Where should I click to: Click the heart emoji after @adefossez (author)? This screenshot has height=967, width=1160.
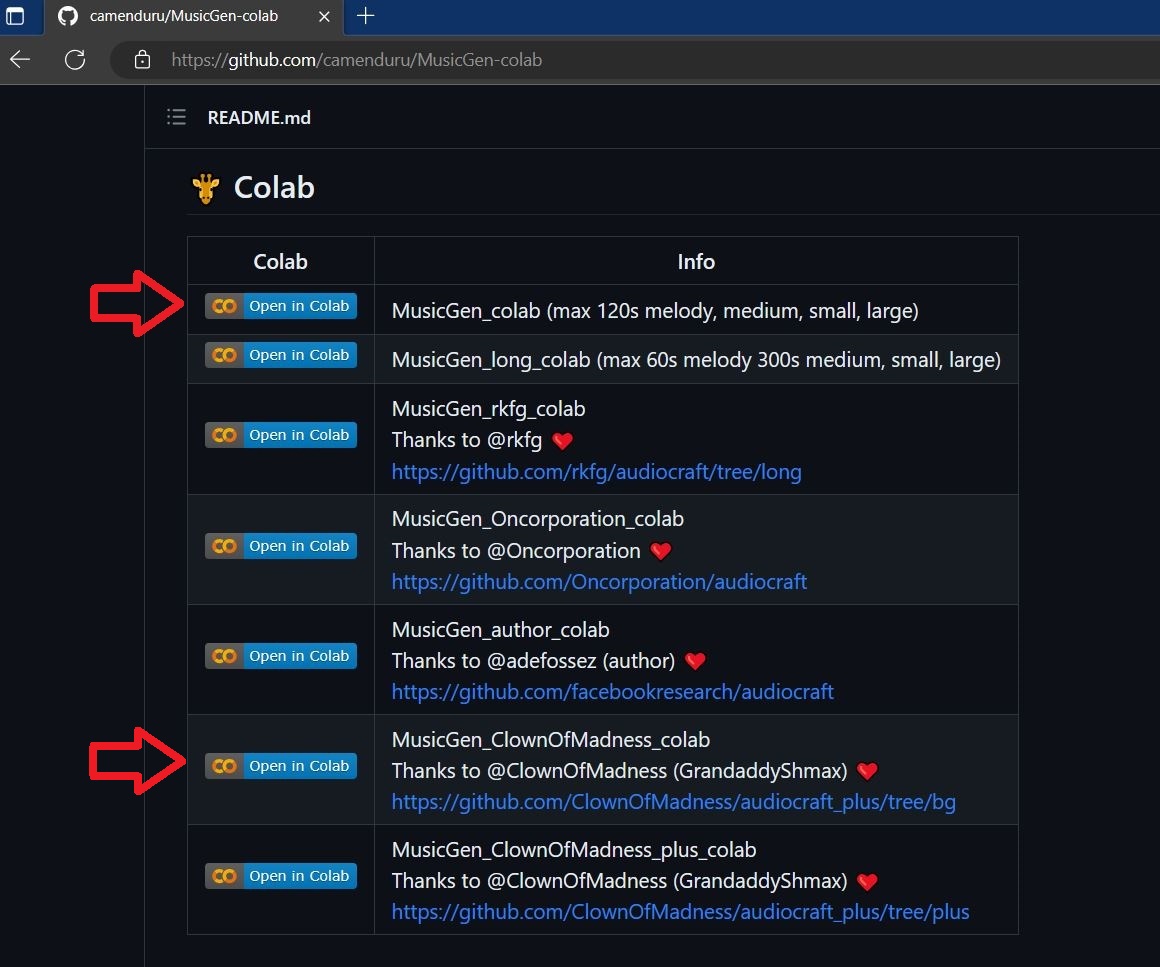tap(695, 661)
